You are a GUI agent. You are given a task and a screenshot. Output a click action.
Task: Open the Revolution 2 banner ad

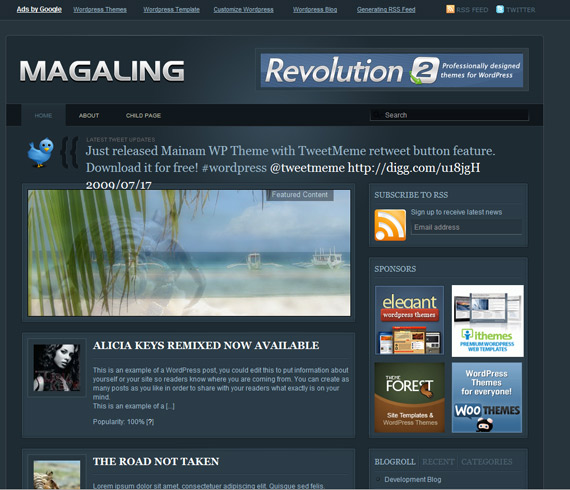(x=392, y=71)
